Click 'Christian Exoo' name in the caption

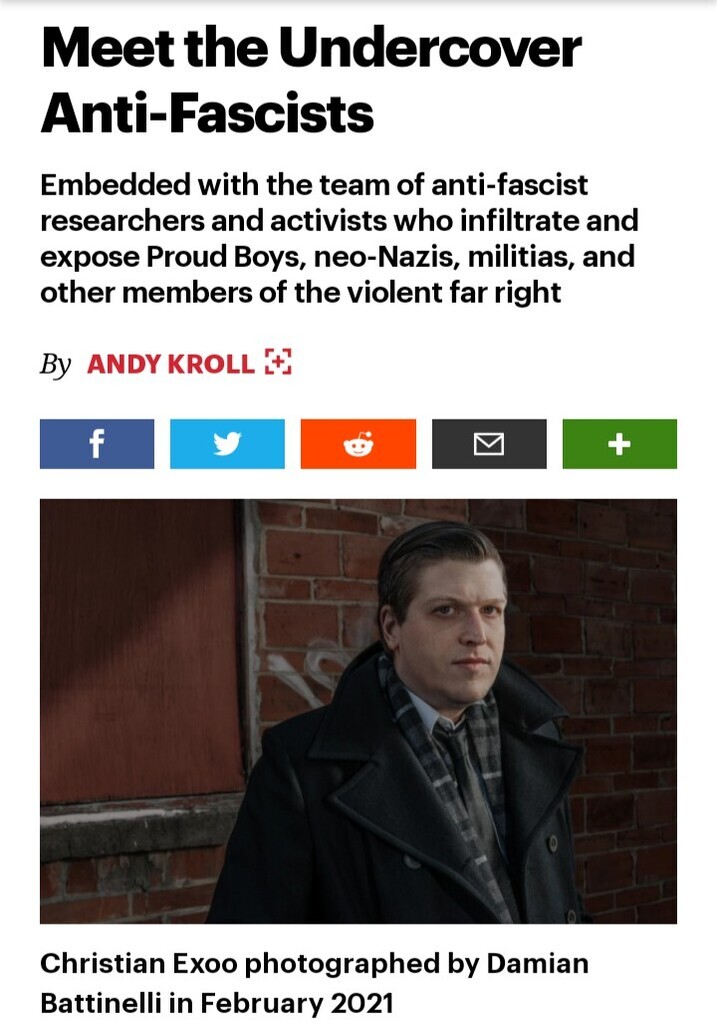click(138, 963)
